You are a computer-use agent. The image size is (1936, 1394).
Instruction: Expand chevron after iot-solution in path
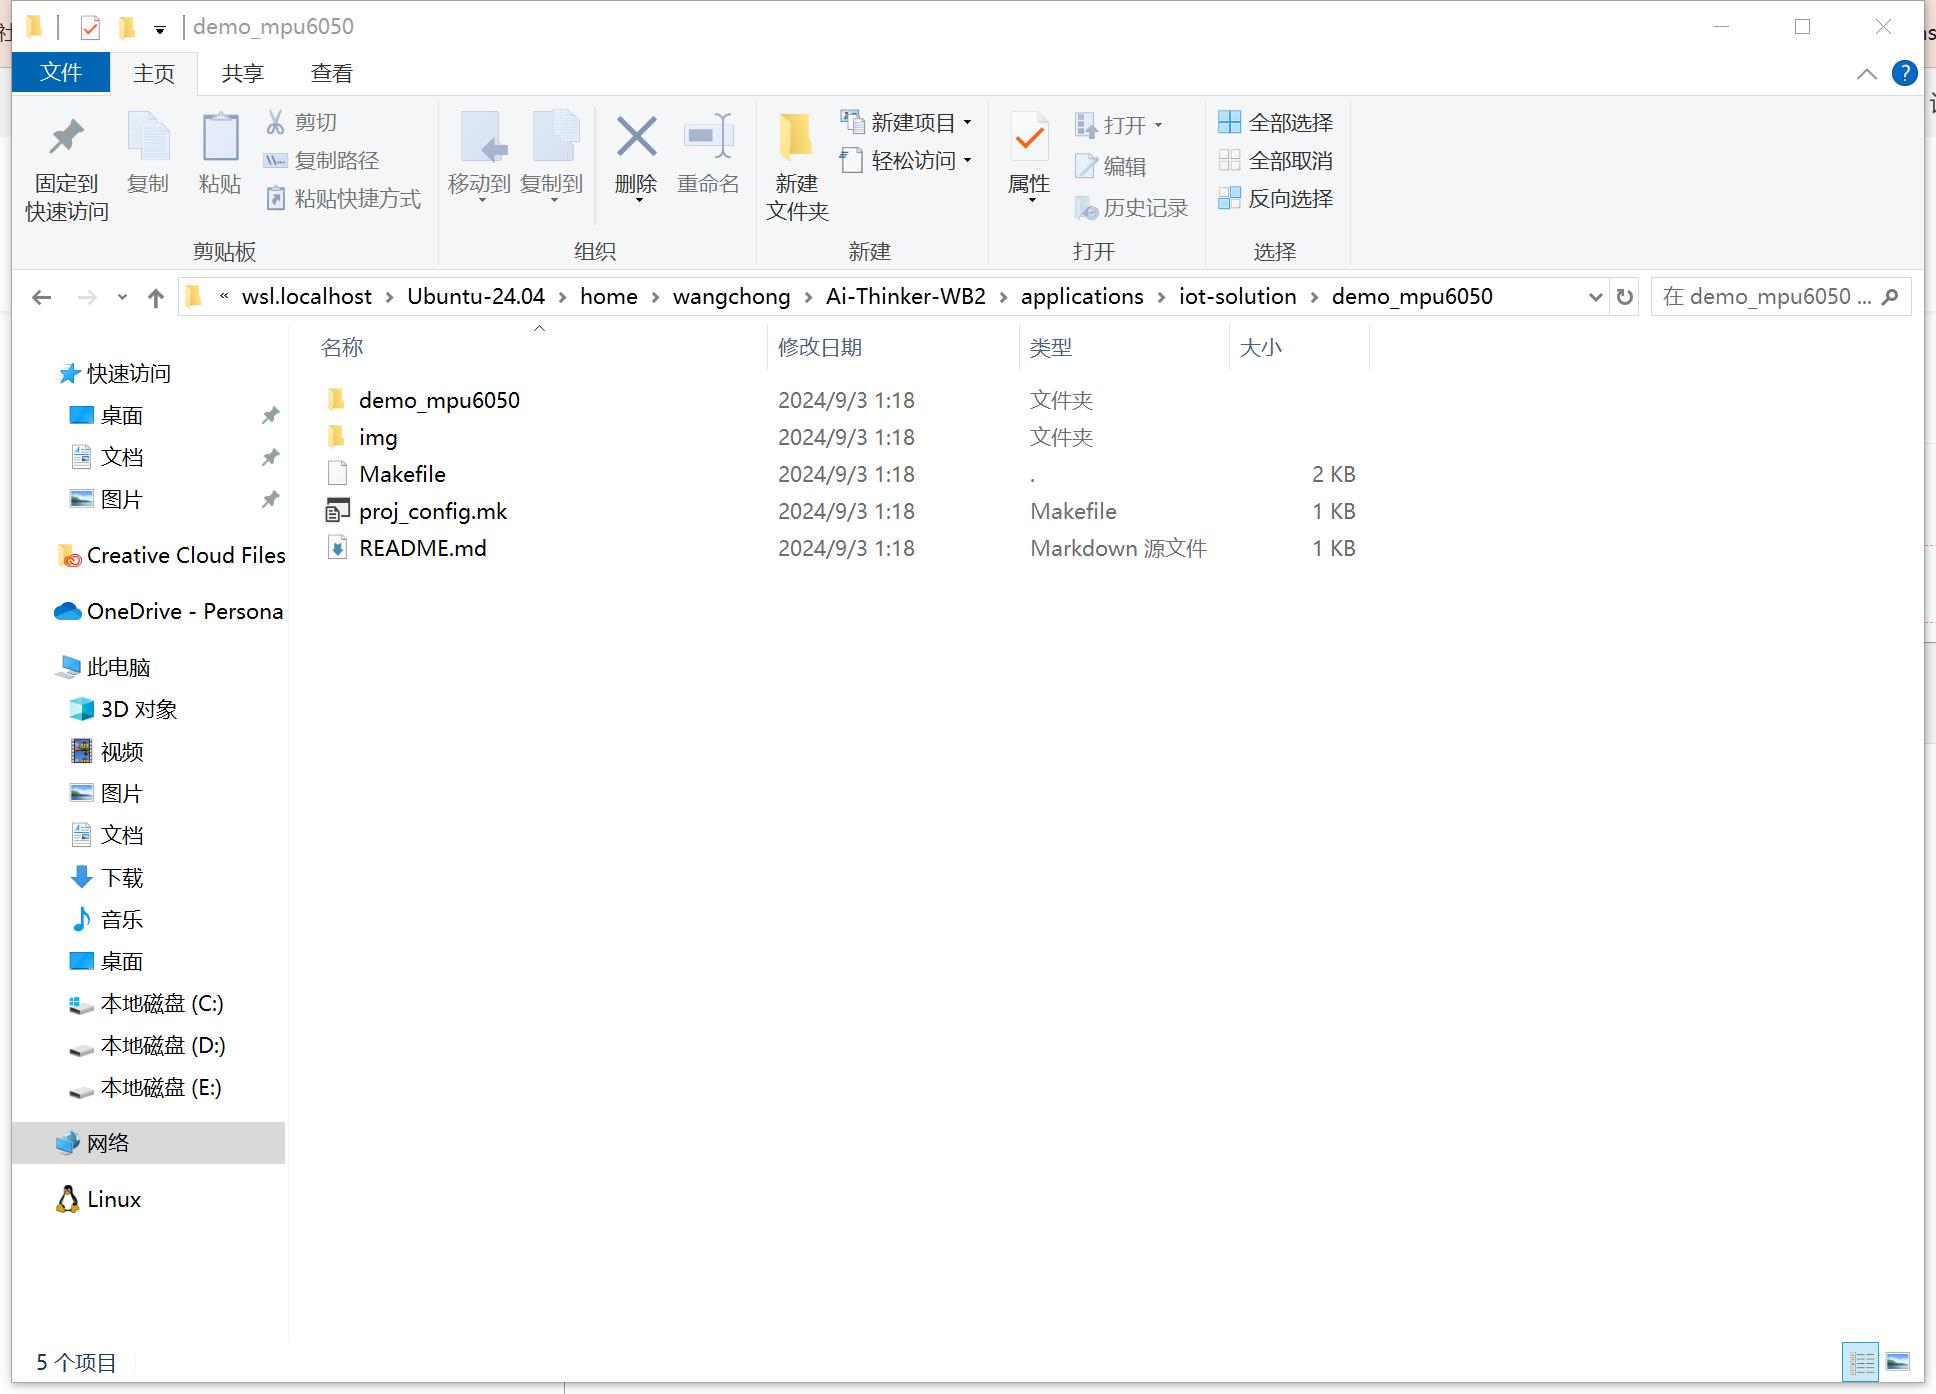(1314, 297)
